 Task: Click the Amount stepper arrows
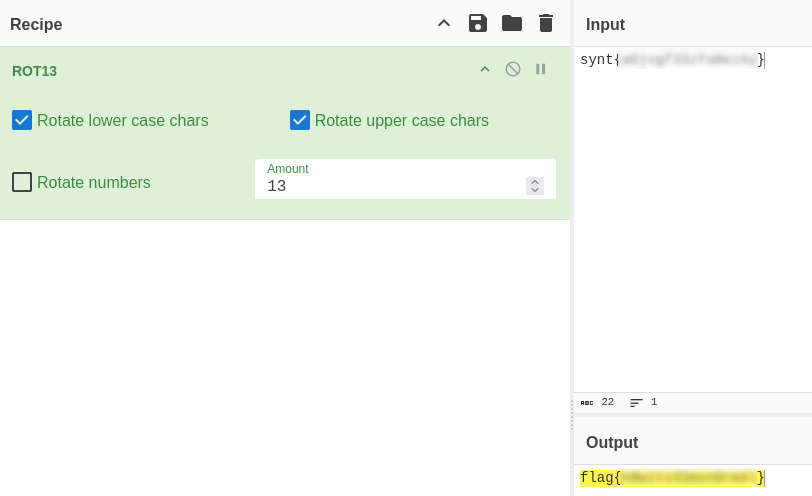pyautogui.click(x=535, y=186)
